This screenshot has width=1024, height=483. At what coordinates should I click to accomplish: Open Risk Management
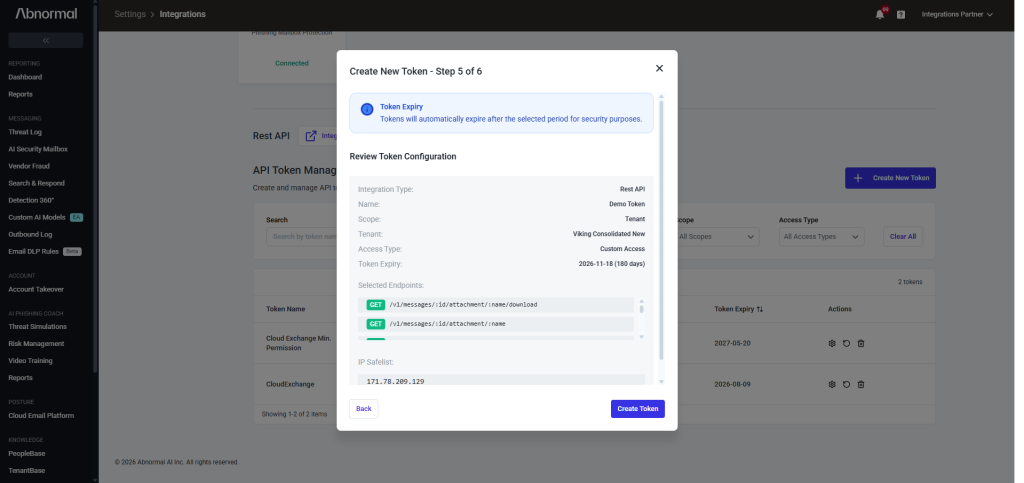tap(36, 343)
